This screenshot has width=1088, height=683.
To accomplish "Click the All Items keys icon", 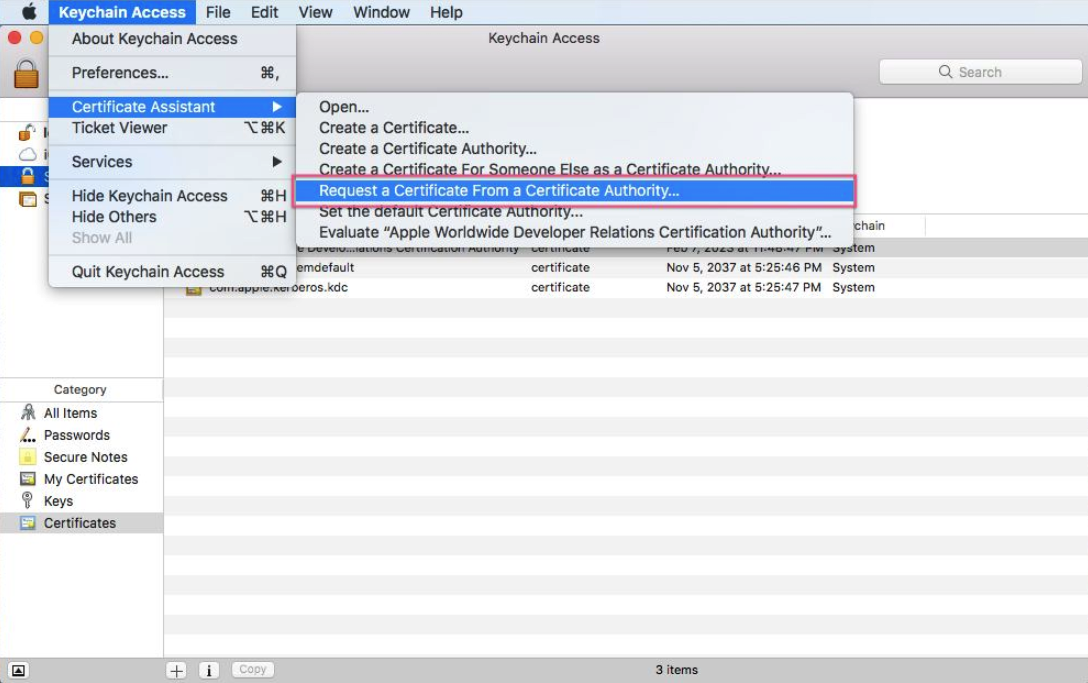I will click(x=28, y=412).
